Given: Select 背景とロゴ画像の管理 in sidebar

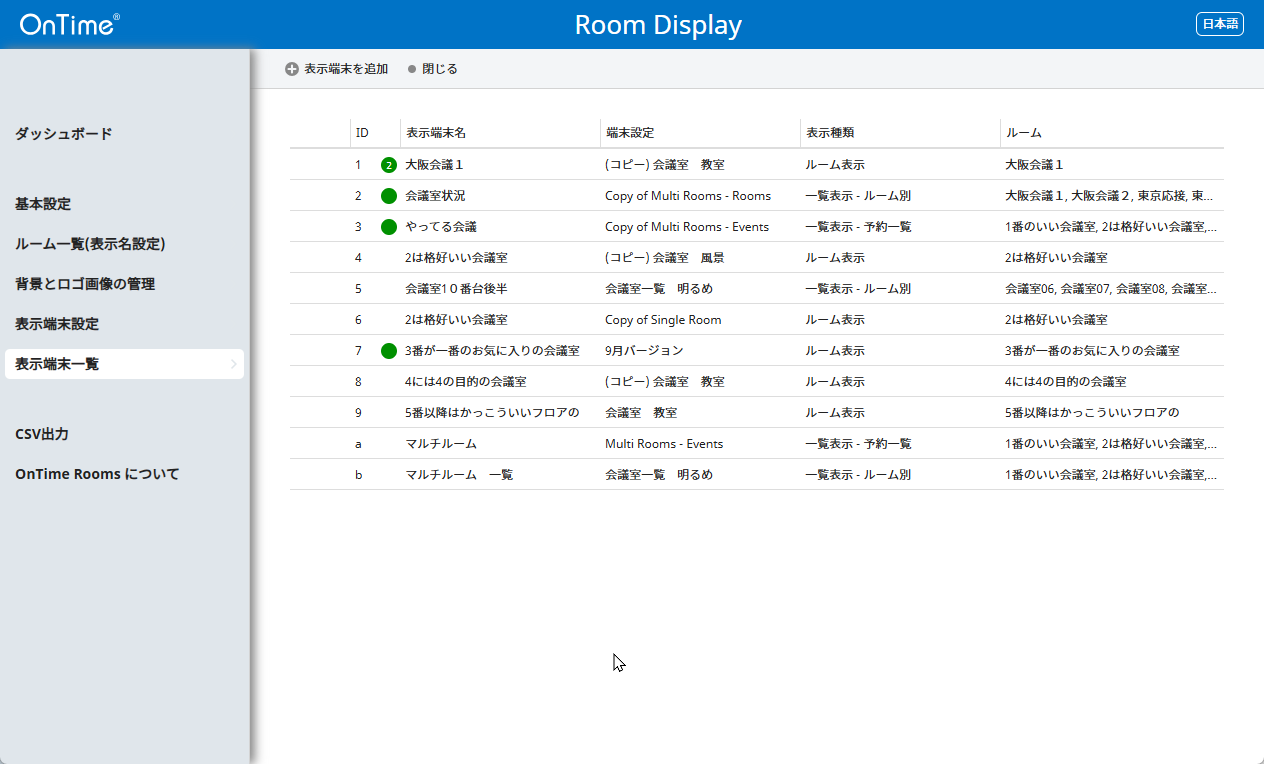Looking at the screenshot, I should point(85,284).
